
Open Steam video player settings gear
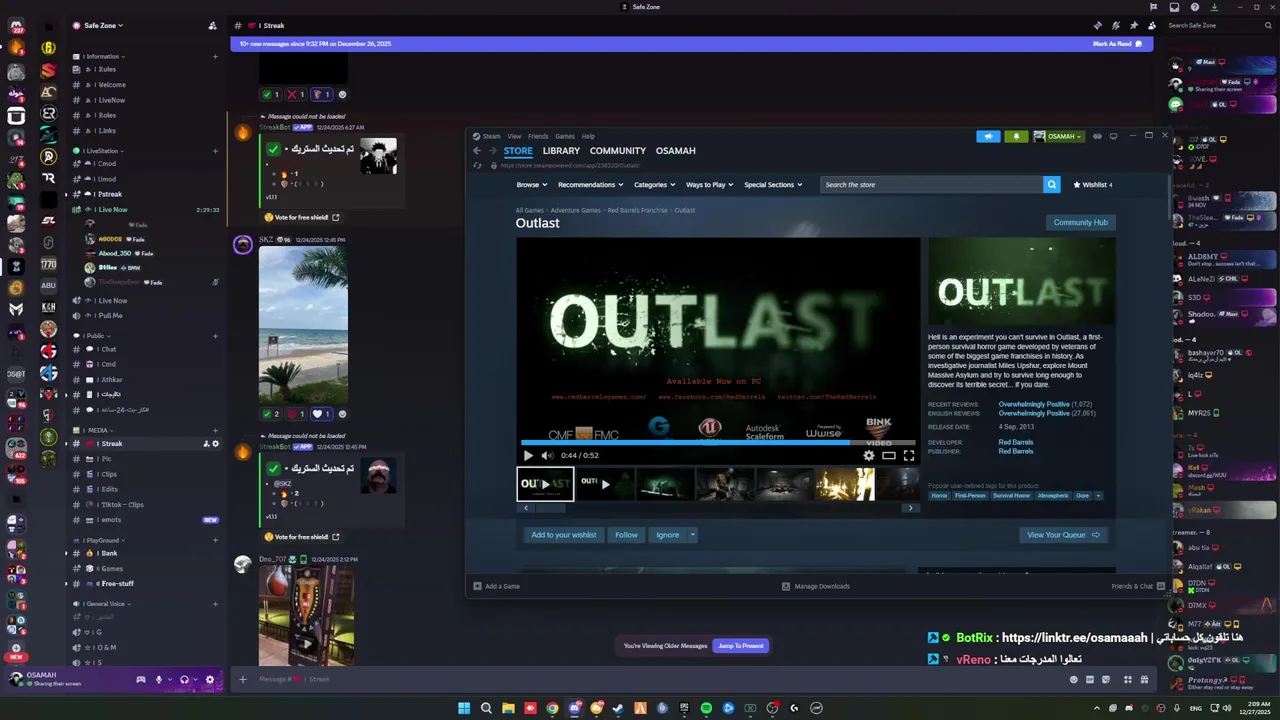pyautogui.click(x=868, y=455)
